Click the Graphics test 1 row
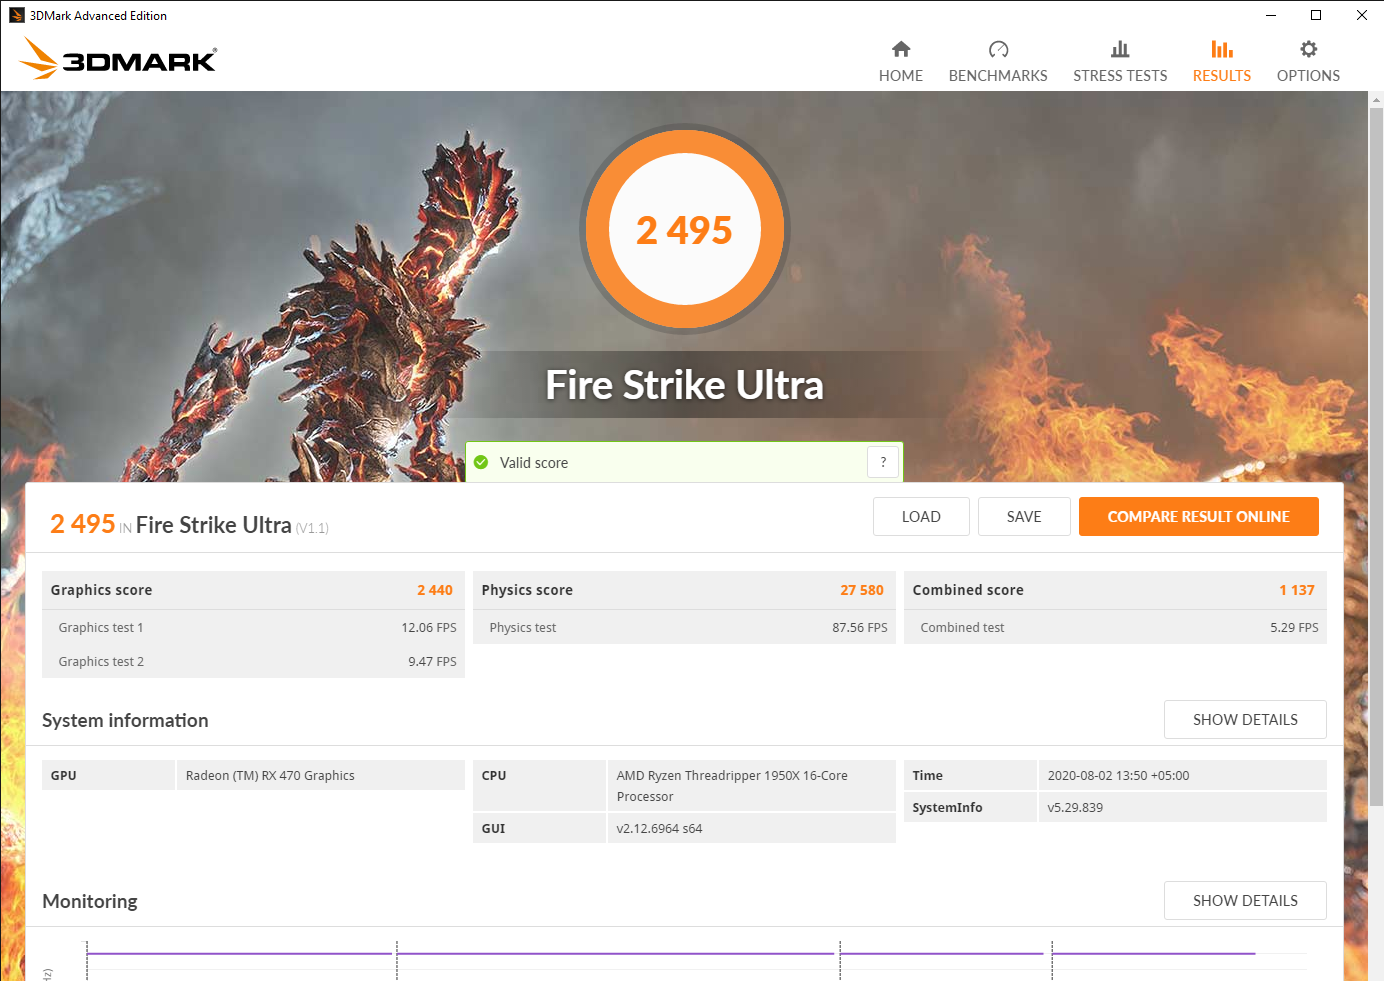Screen dimensions: 1384x981 pyautogui.click(x=253, y=627)
